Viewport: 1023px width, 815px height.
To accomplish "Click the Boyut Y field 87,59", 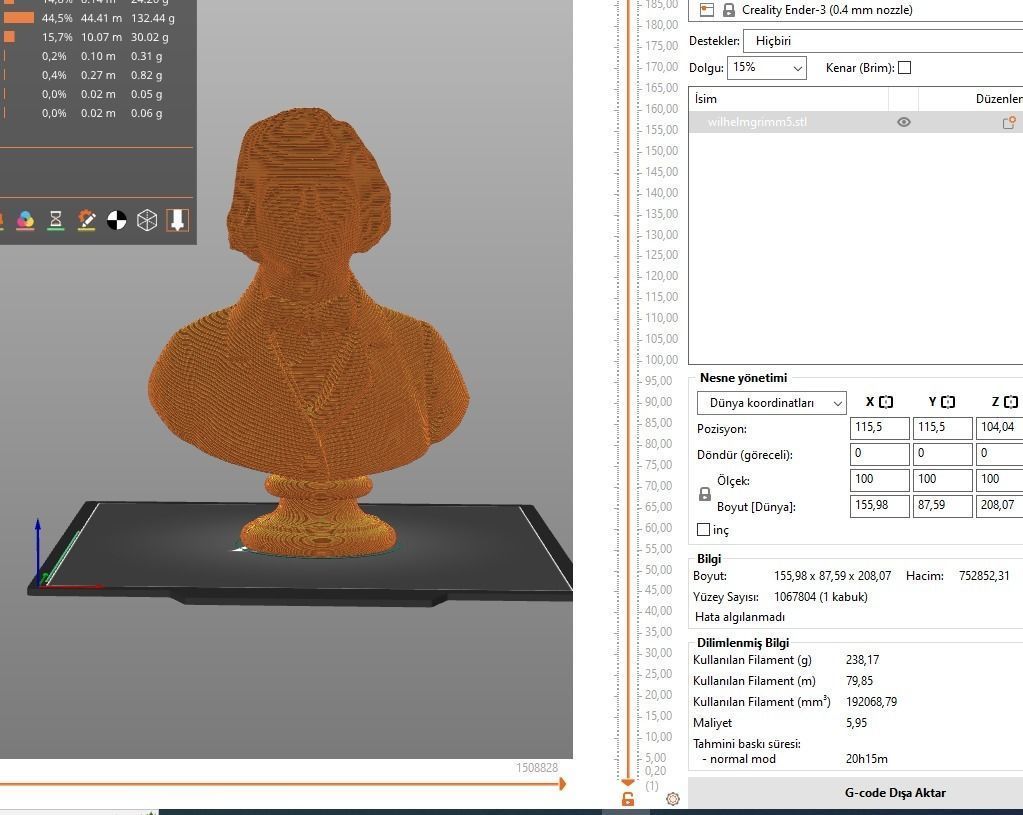I will click(942, 506).
